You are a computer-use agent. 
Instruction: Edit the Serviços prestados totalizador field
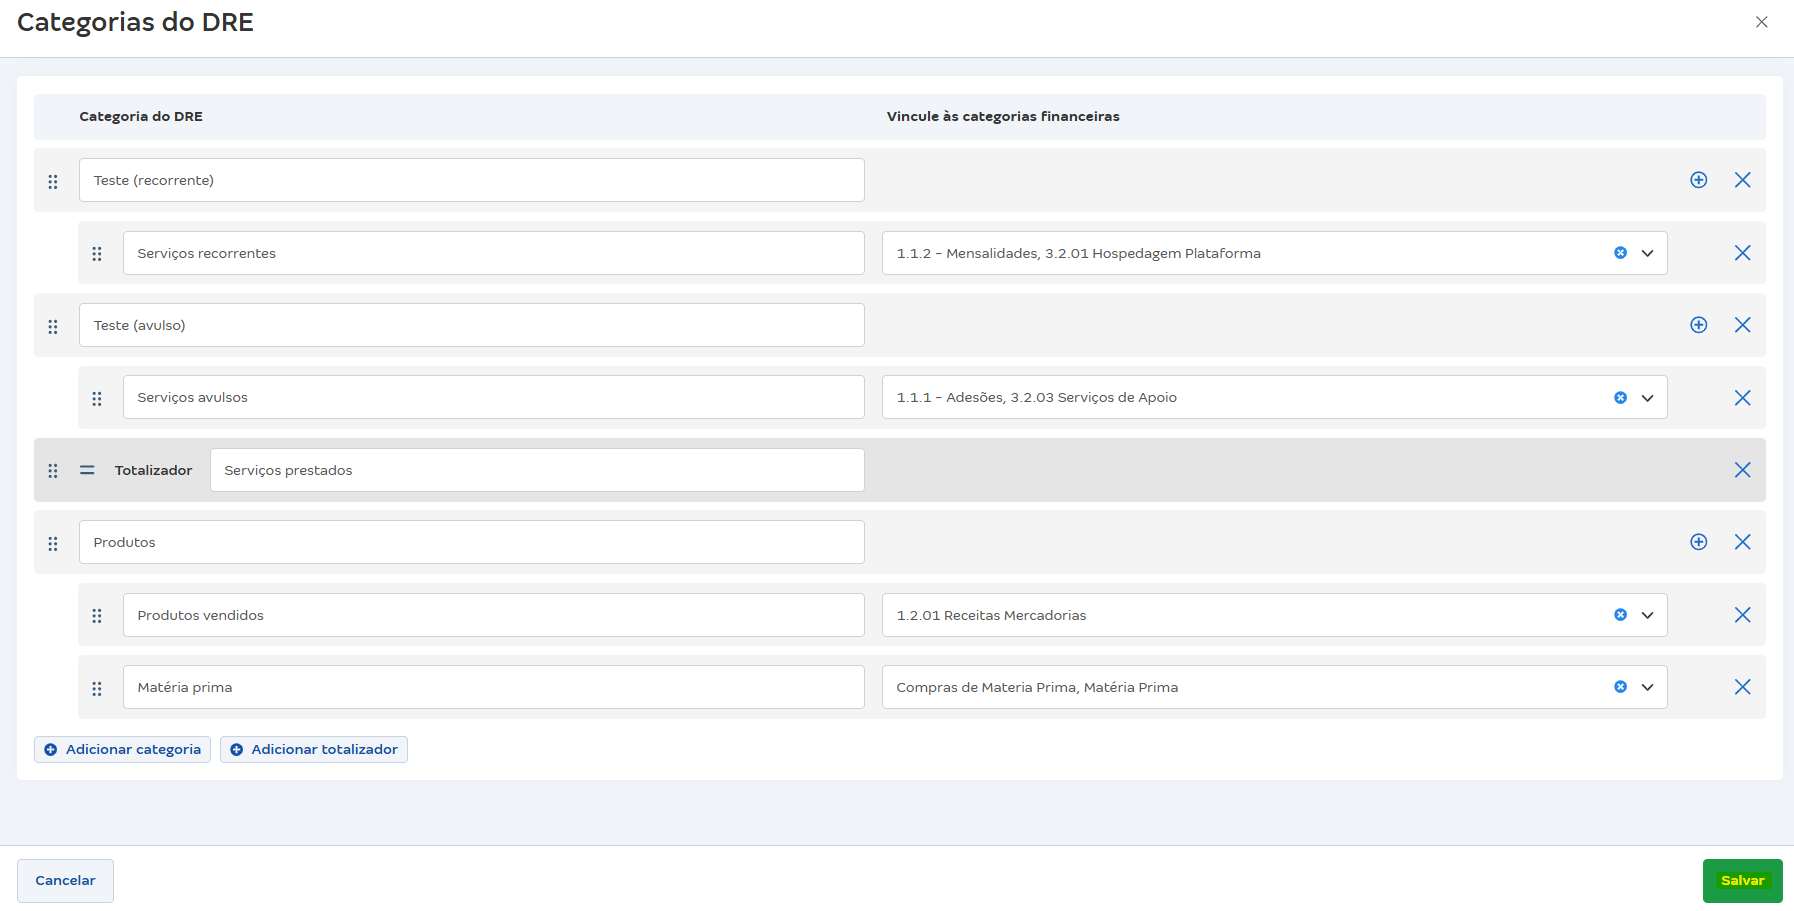pos(537,470)
